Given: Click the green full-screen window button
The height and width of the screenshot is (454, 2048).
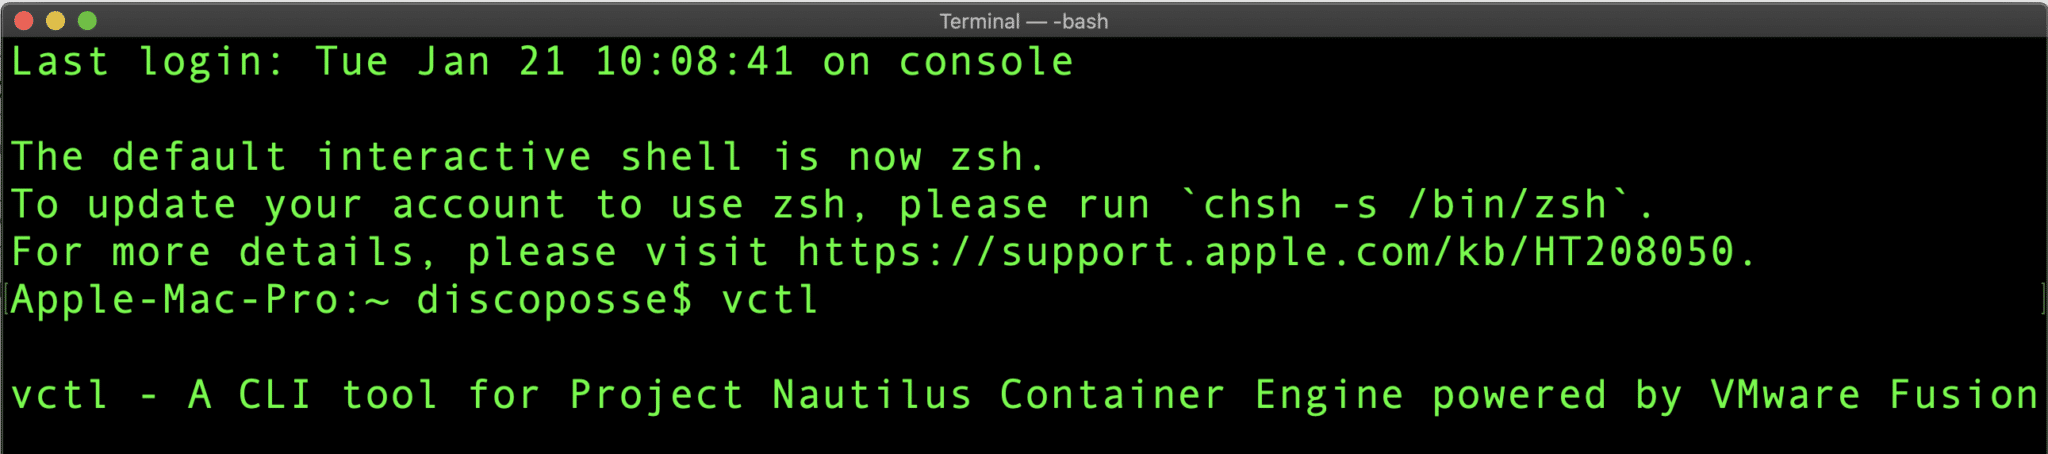Looking at the screenshot, I should 87,20.
